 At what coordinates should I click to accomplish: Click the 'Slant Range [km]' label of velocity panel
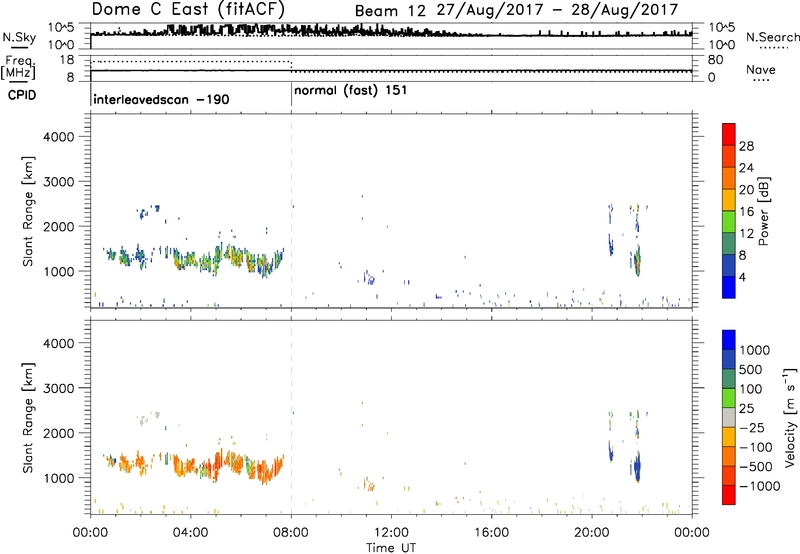click(28, 418)
